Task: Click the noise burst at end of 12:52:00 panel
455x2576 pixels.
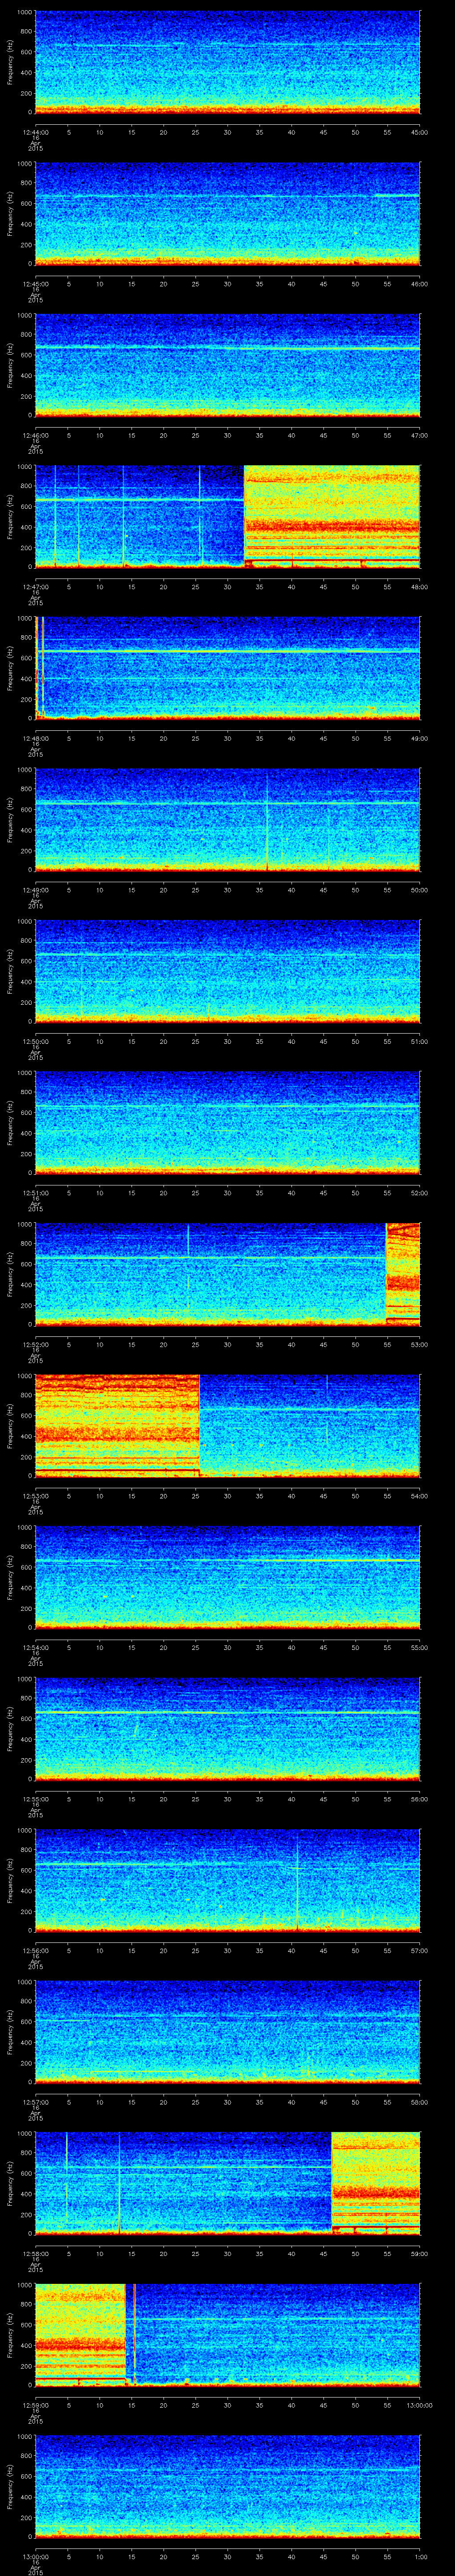Action: (403, 1273)
